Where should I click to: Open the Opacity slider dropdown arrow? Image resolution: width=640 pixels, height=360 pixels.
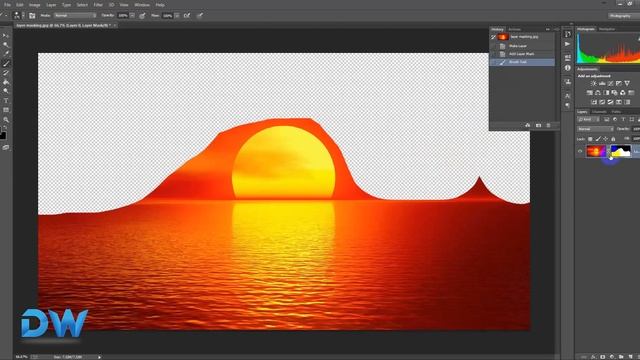[132, 16]
